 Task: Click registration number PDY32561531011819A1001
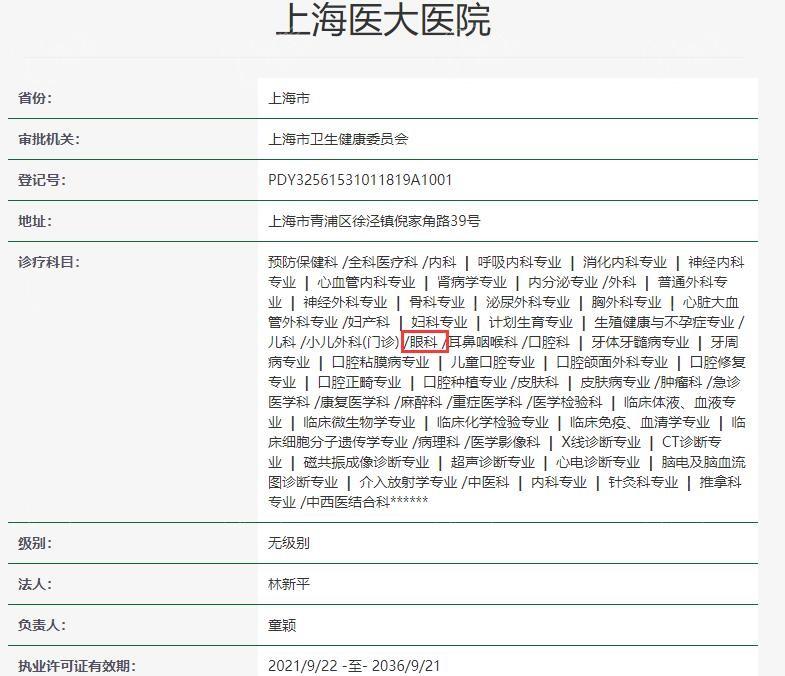click(x=360, y=180)
